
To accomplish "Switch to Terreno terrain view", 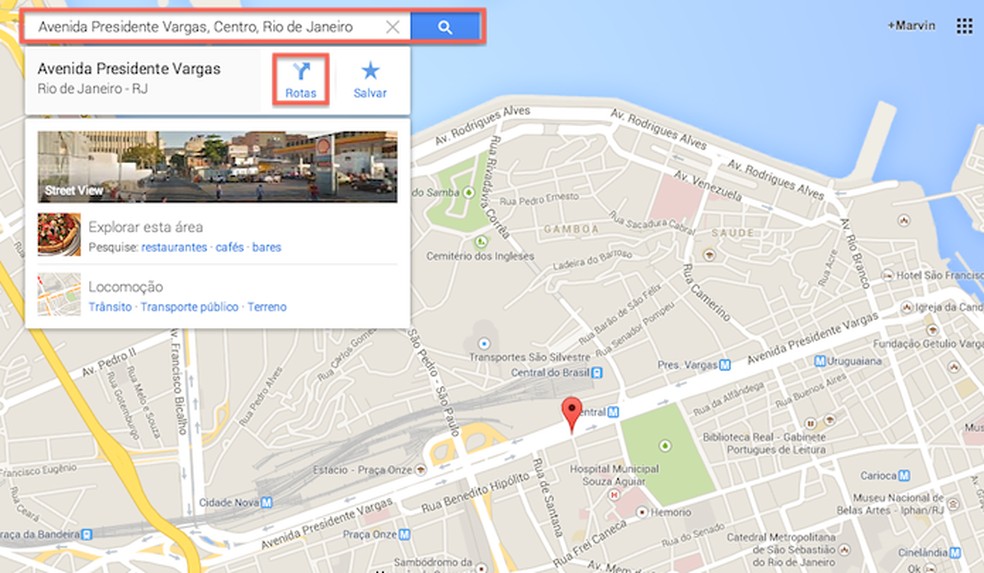I will point(267,307).
